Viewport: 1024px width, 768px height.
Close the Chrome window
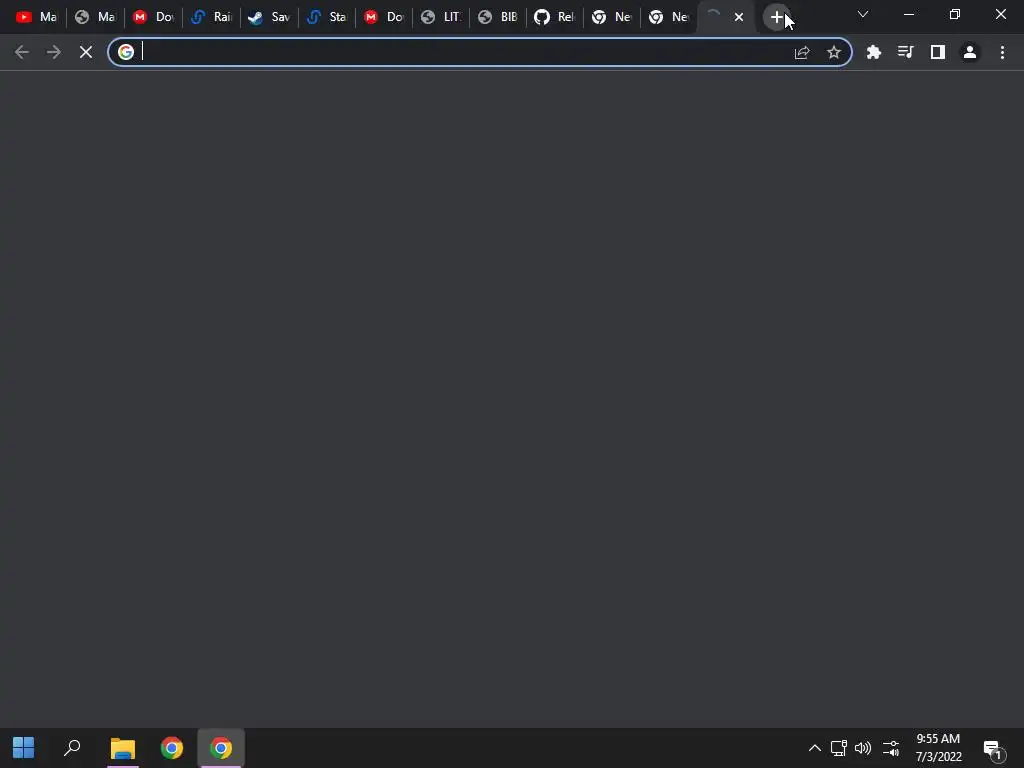1000,14
